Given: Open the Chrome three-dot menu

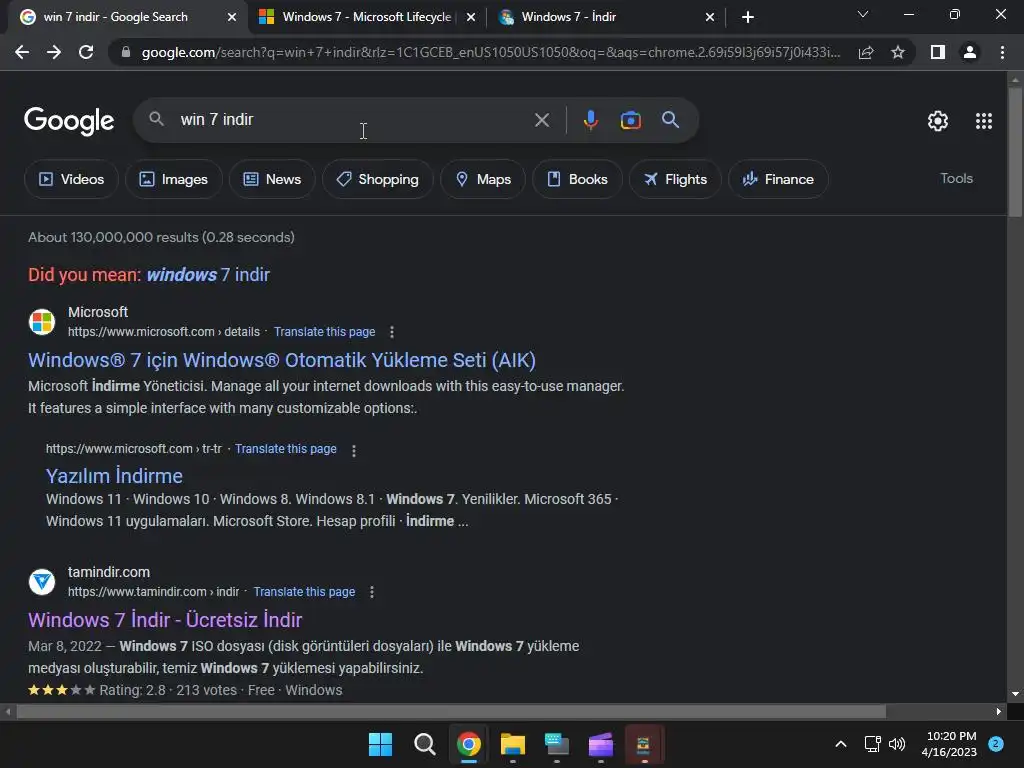Looking at the screenshot, I should point(1002,52).
